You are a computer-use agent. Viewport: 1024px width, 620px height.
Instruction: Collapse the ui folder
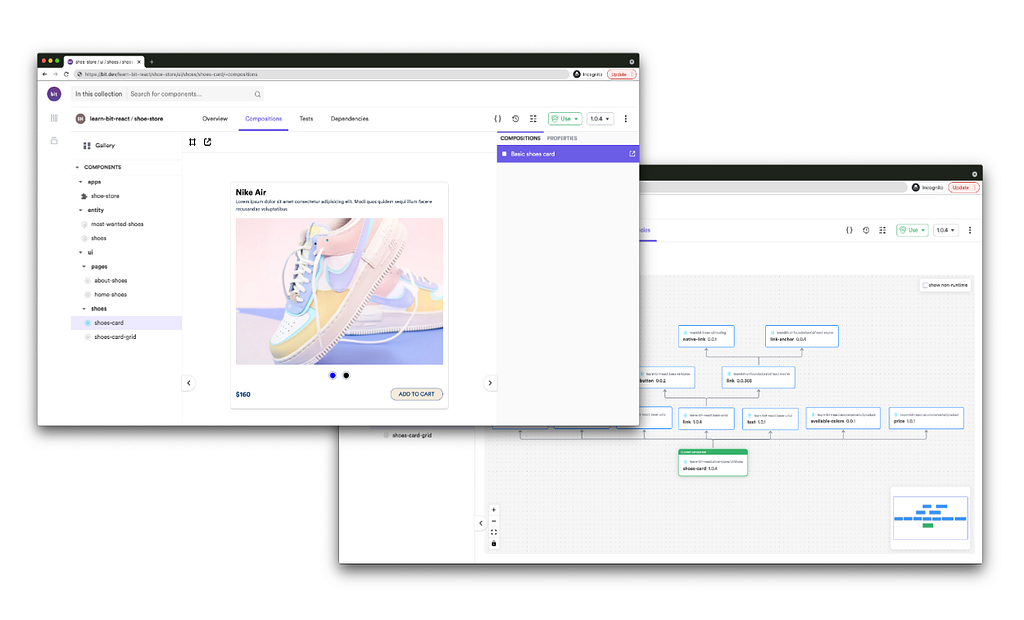click(x=80, y=252)
